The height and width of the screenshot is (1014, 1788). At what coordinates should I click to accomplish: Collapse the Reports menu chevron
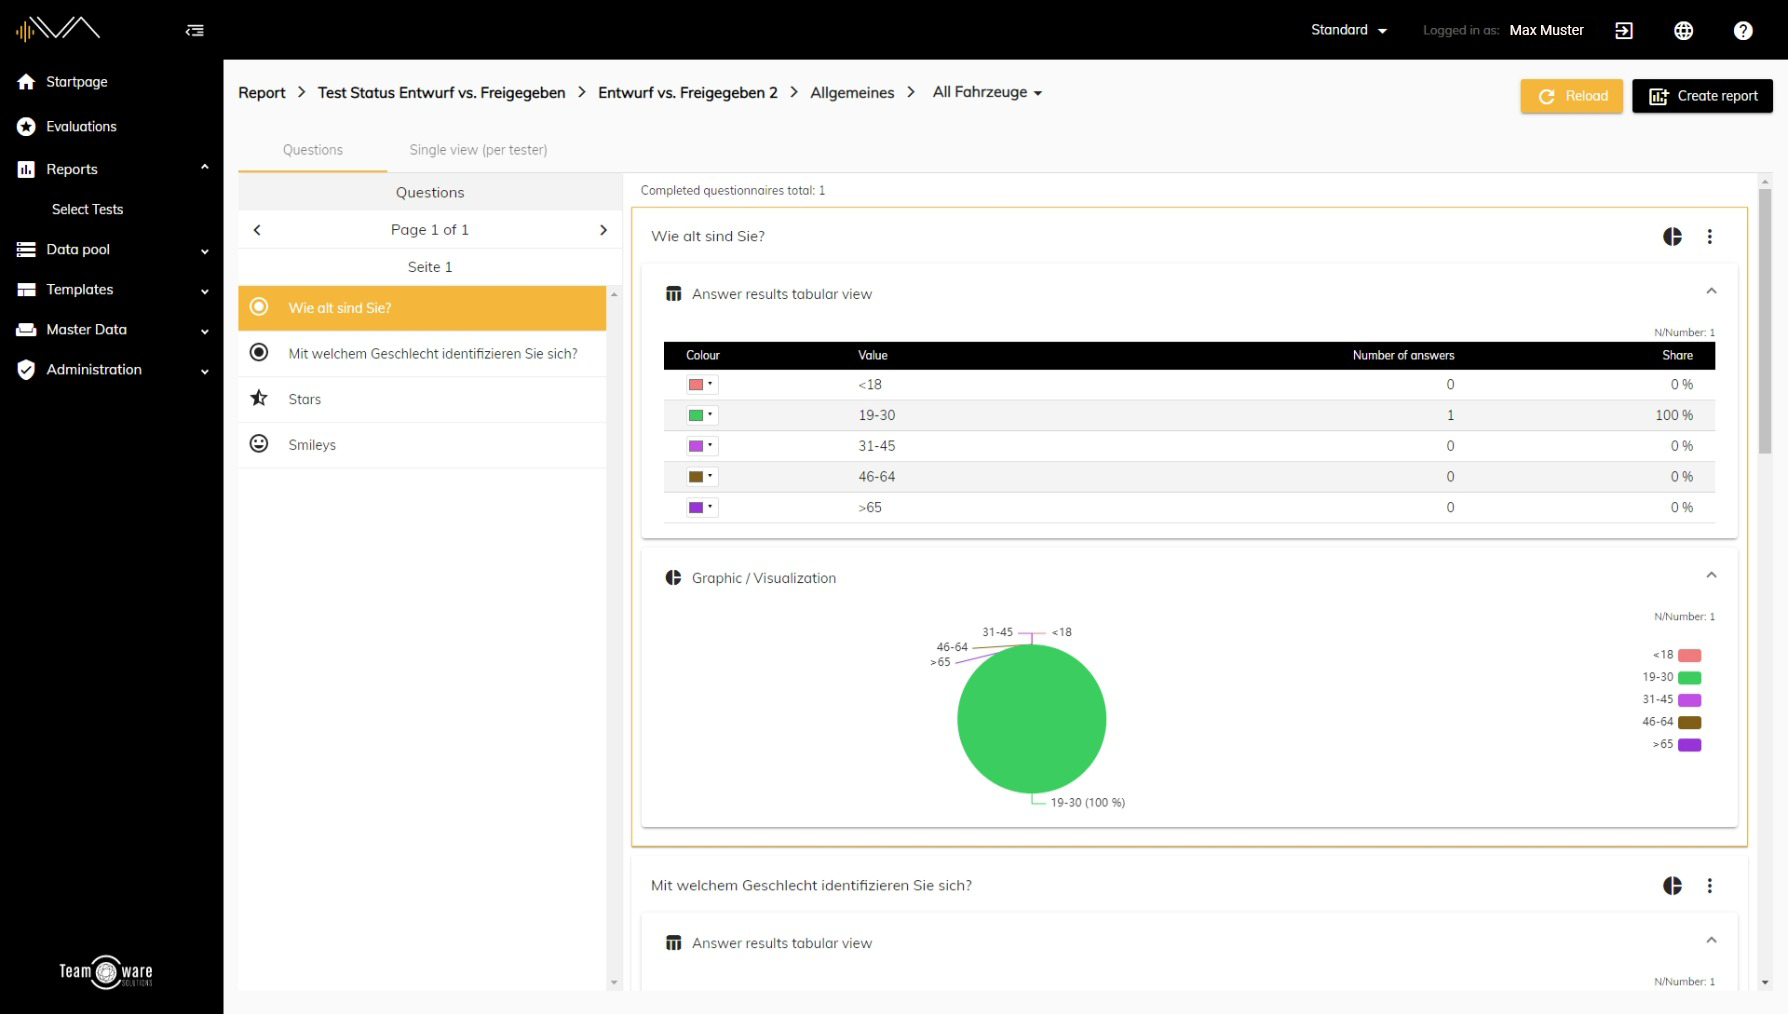[205, 167]
